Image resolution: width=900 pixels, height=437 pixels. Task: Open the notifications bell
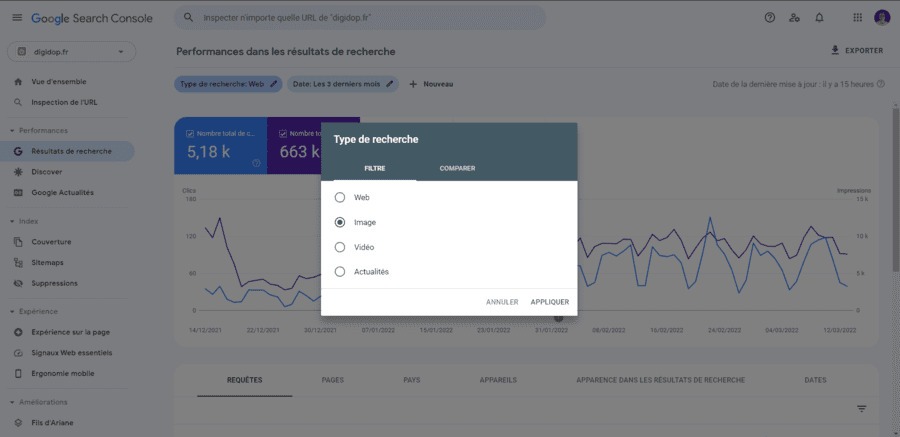pos(819,18)
